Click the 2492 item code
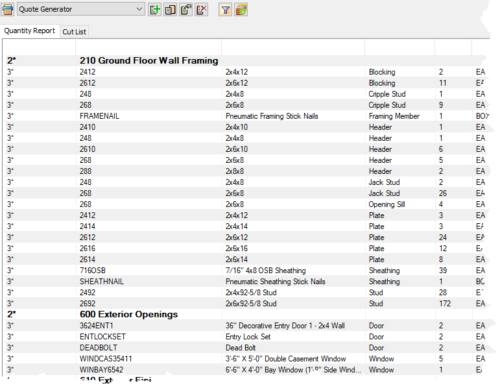Viewport: 500px width, 390px height. pyautogui.click(x=87, y=292)
